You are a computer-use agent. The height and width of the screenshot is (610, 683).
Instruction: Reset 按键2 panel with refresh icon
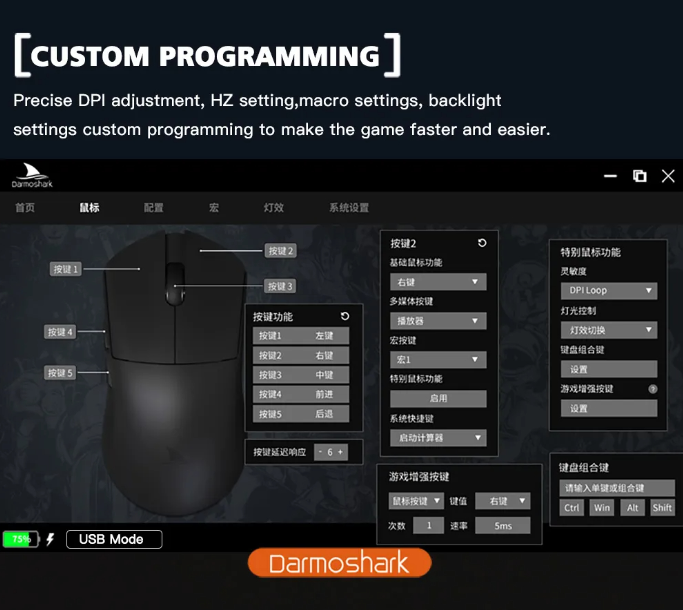point(482,243)
